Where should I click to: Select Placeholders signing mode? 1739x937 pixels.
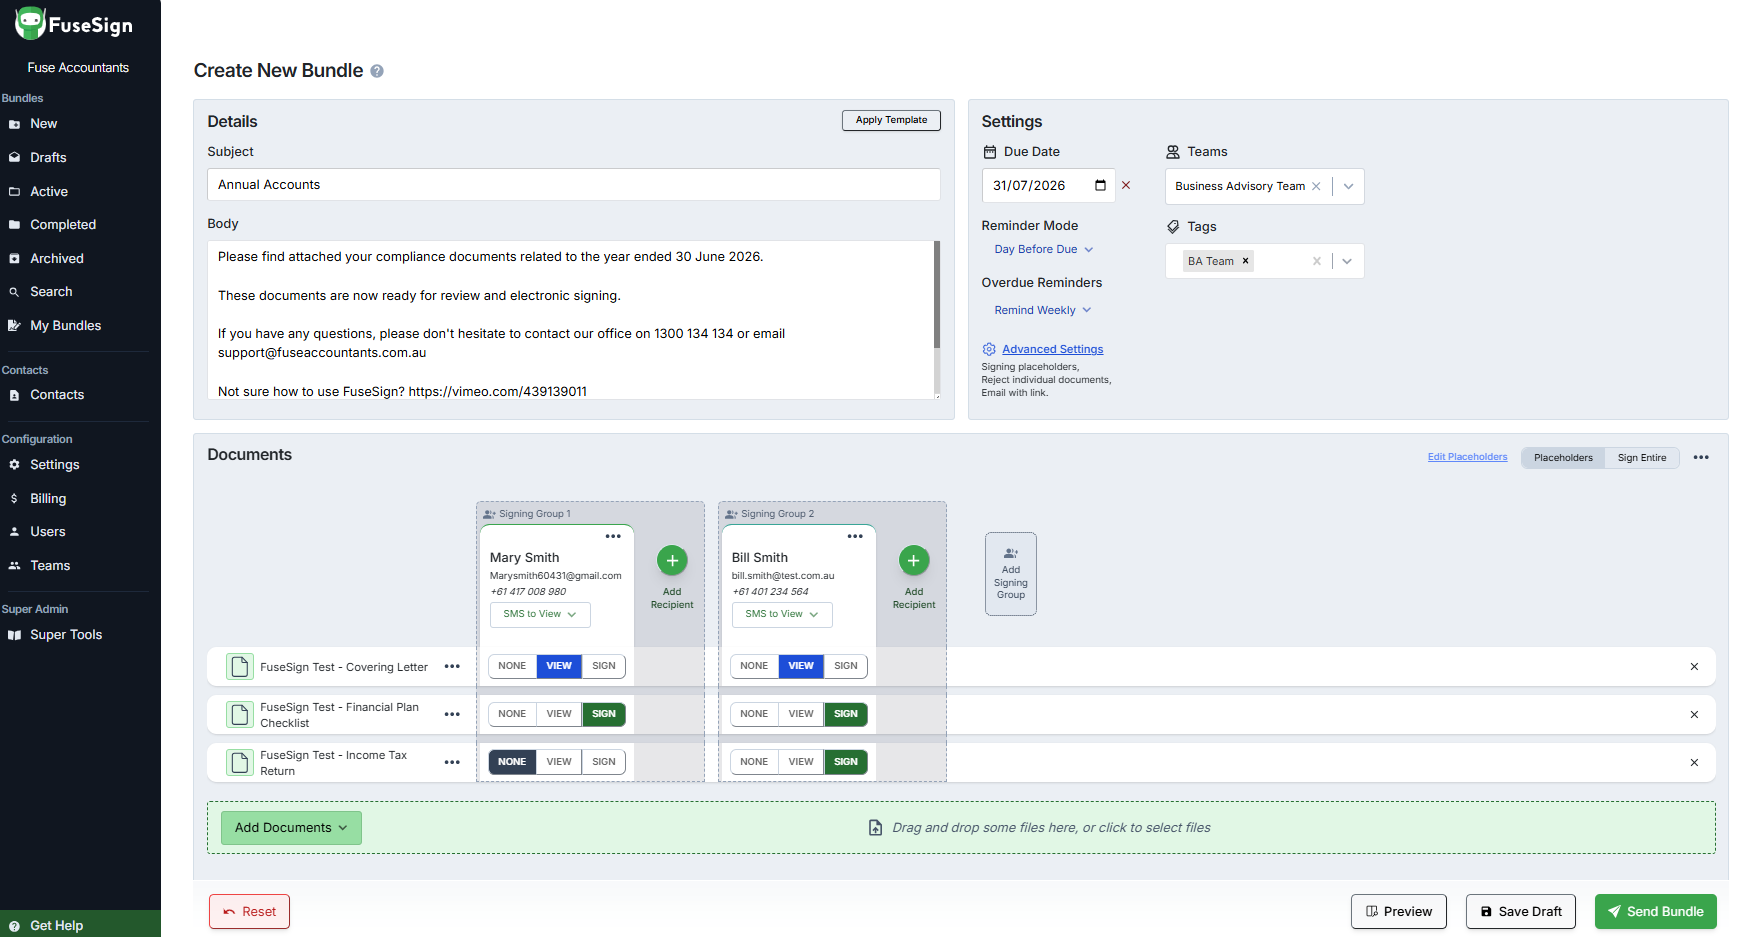tap(1563, 458)
